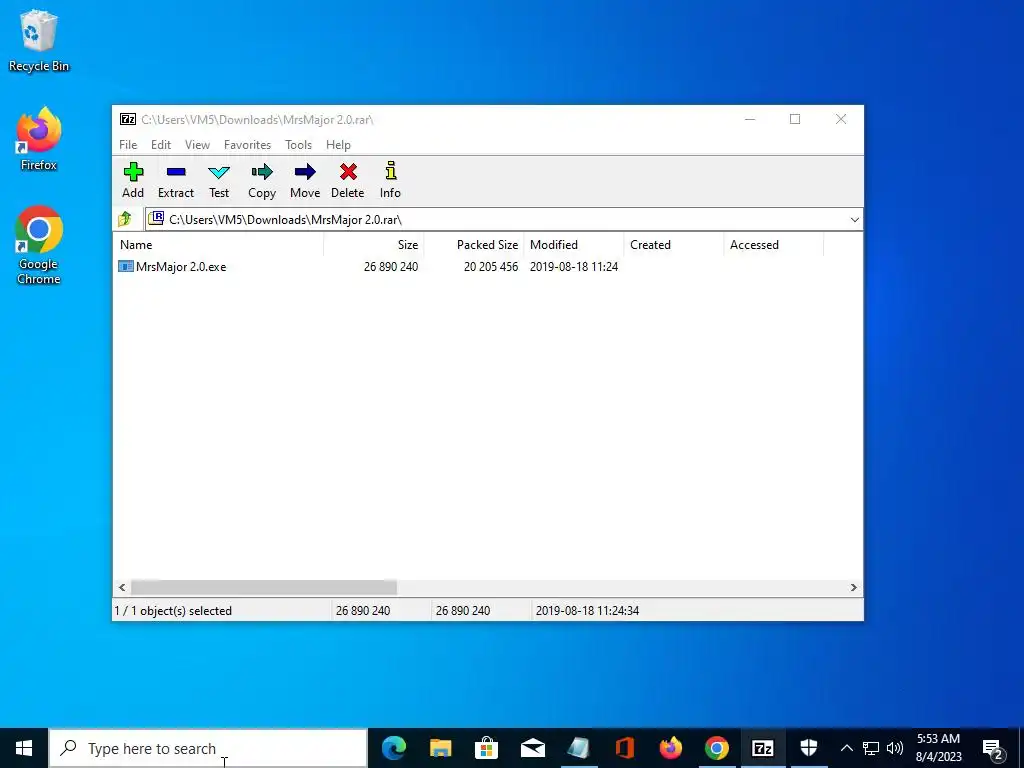Image resolution: width=1024 pixels, height=768 pixels.
Task: Open Windows Security from taskbar
Action: pyautogui.click(x=808, y=748)
